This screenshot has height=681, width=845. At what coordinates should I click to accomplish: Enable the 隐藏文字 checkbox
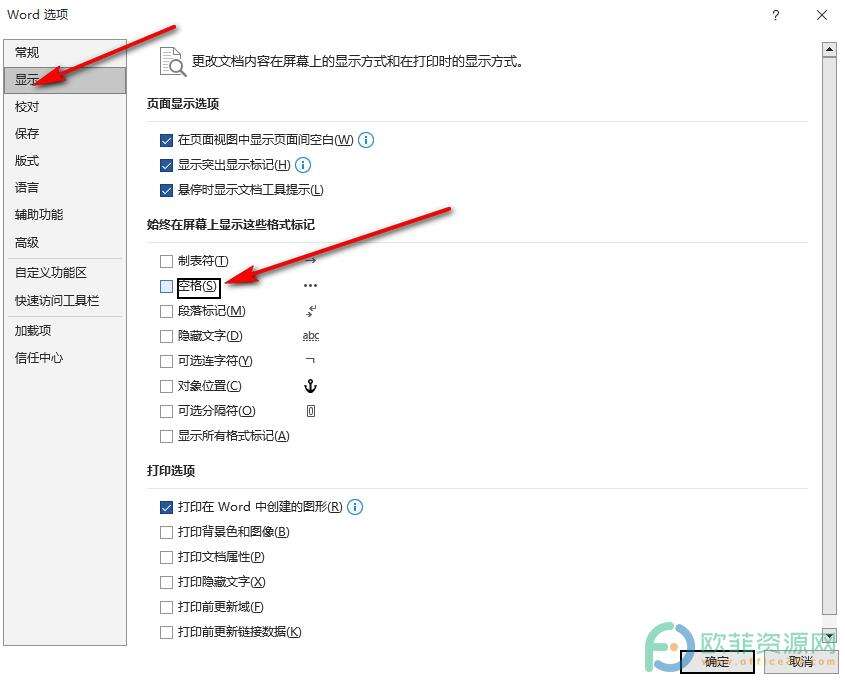coord(167,336)
